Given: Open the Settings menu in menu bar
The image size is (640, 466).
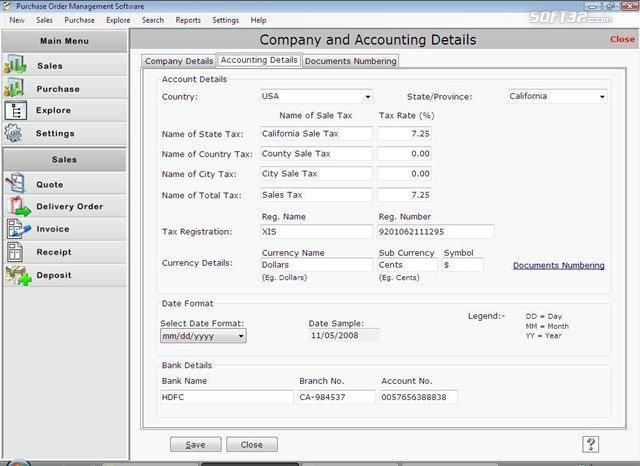Looking at the screenshot, I should coord(225,20).
